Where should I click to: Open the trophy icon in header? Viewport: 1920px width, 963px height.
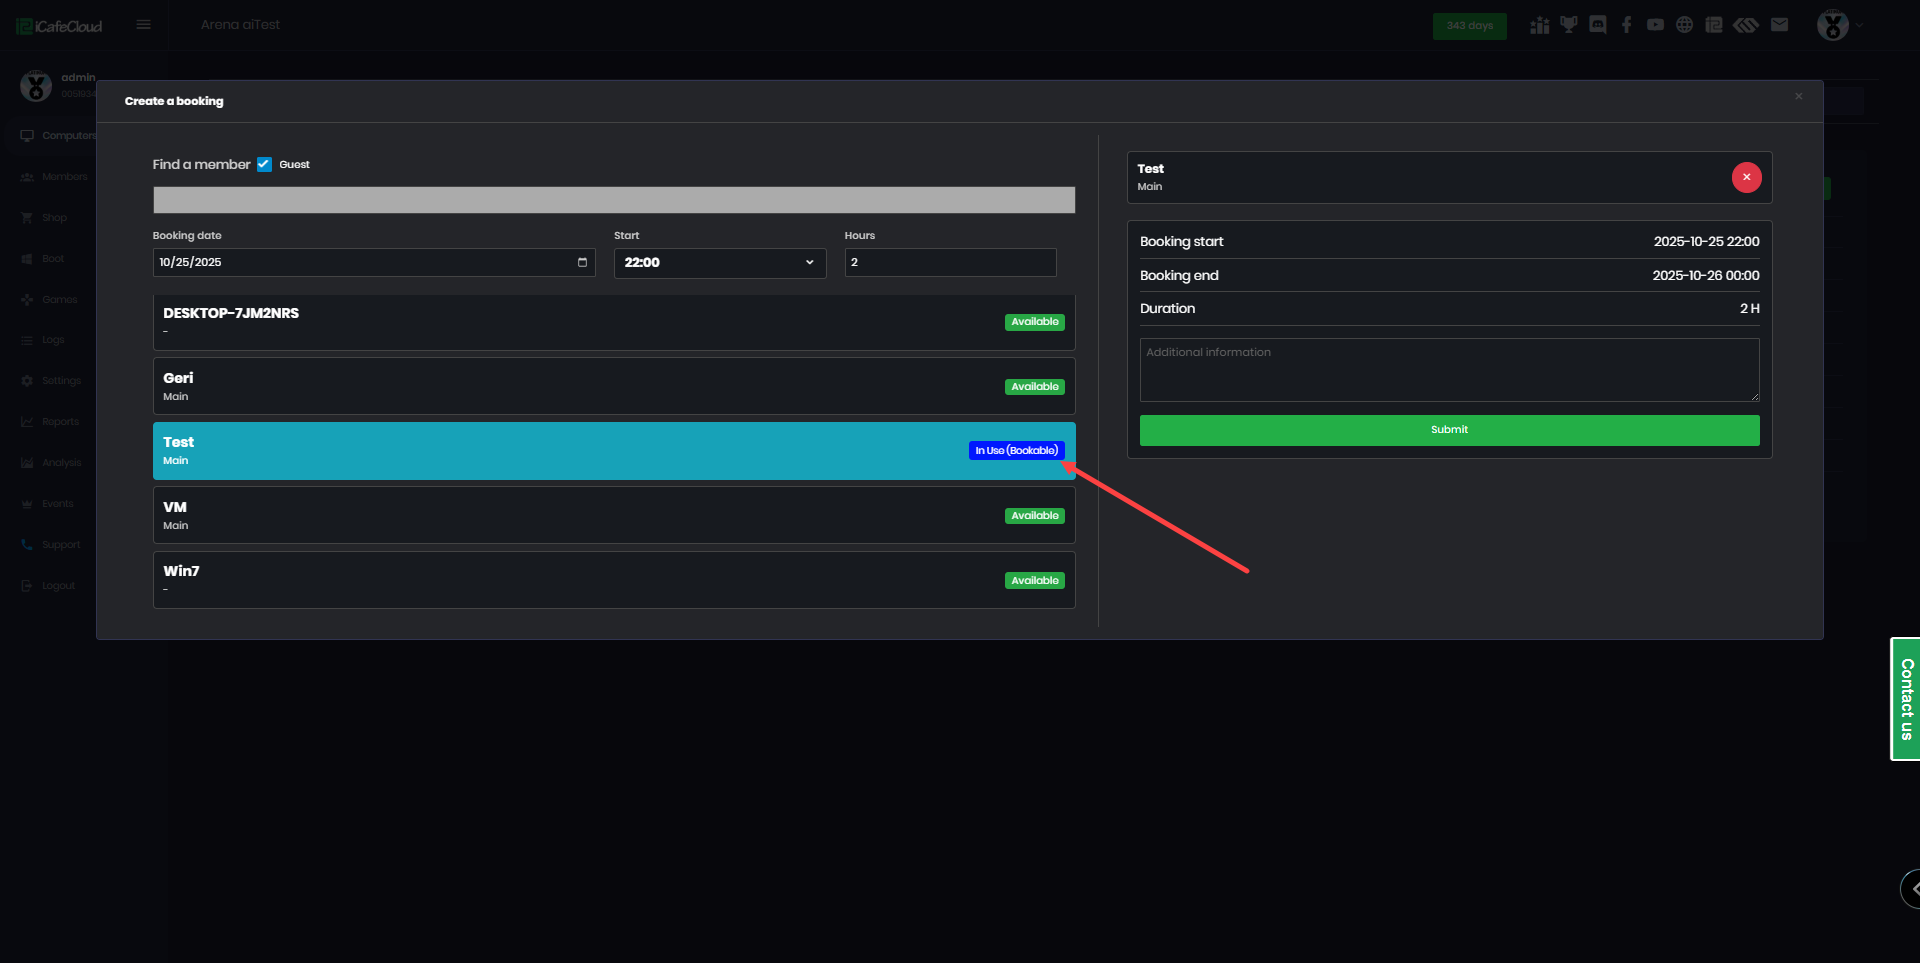1569,25
